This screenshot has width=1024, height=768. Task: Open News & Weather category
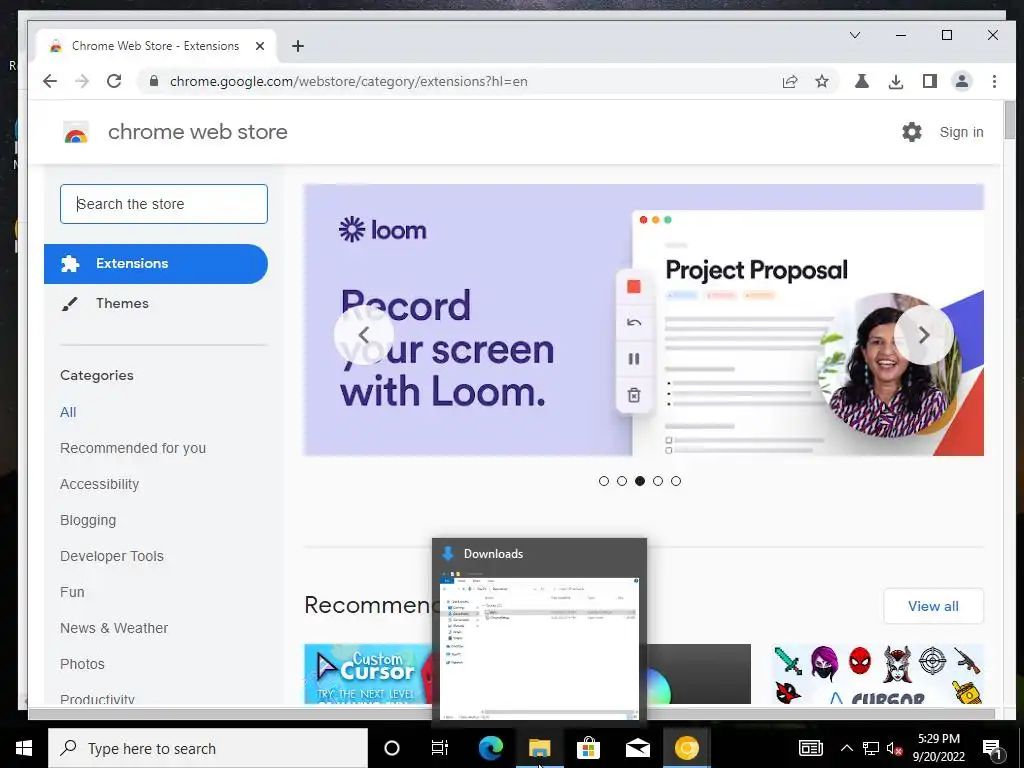(x=114, y=628)
